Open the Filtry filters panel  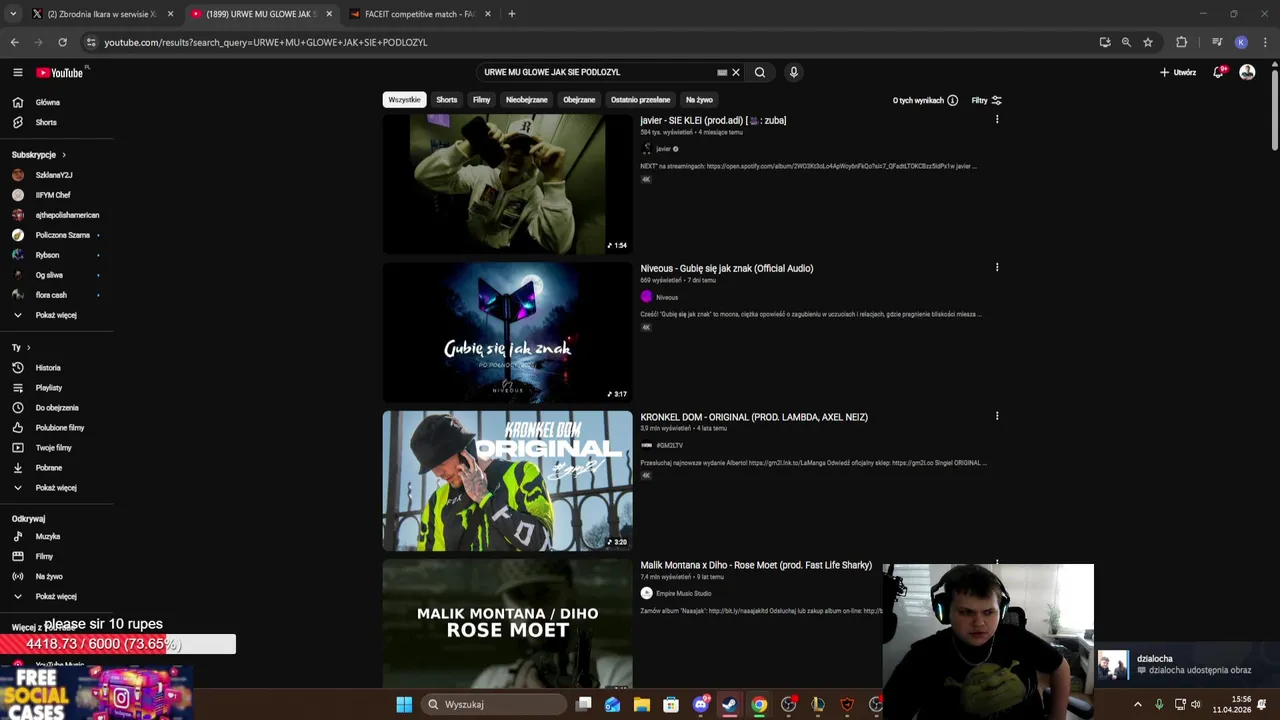click(x=986, y=100)
